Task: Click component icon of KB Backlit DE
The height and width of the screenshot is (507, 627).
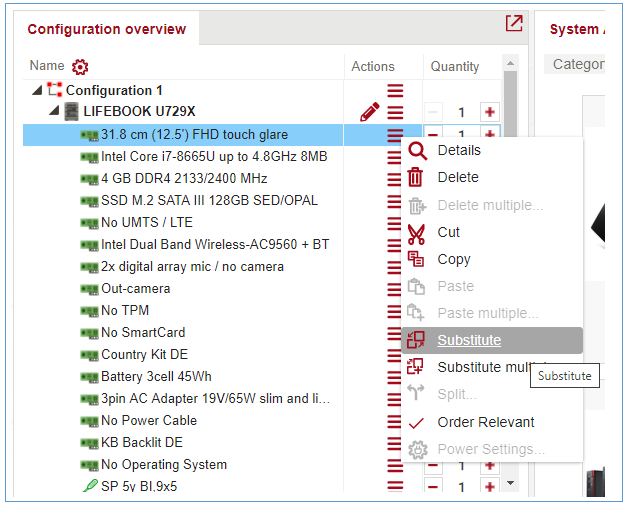Action: [x=89, y=443]
